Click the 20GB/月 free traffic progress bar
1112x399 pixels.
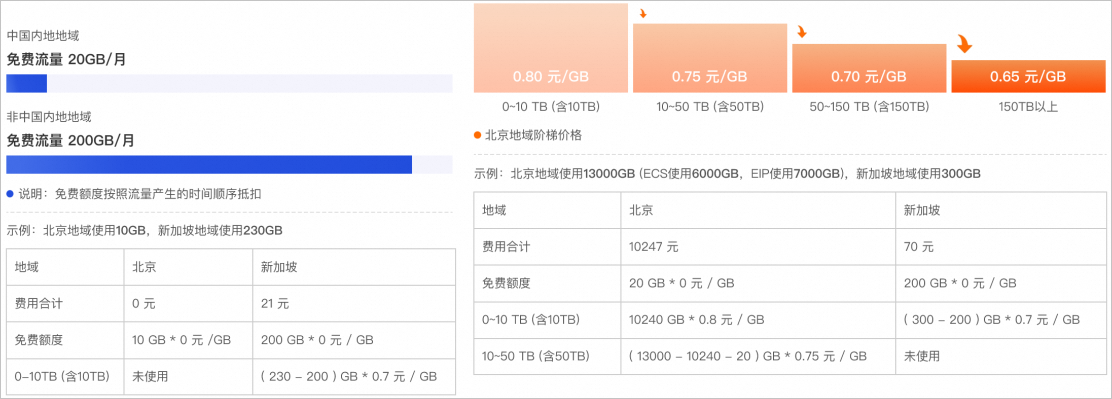pos(229,84)
